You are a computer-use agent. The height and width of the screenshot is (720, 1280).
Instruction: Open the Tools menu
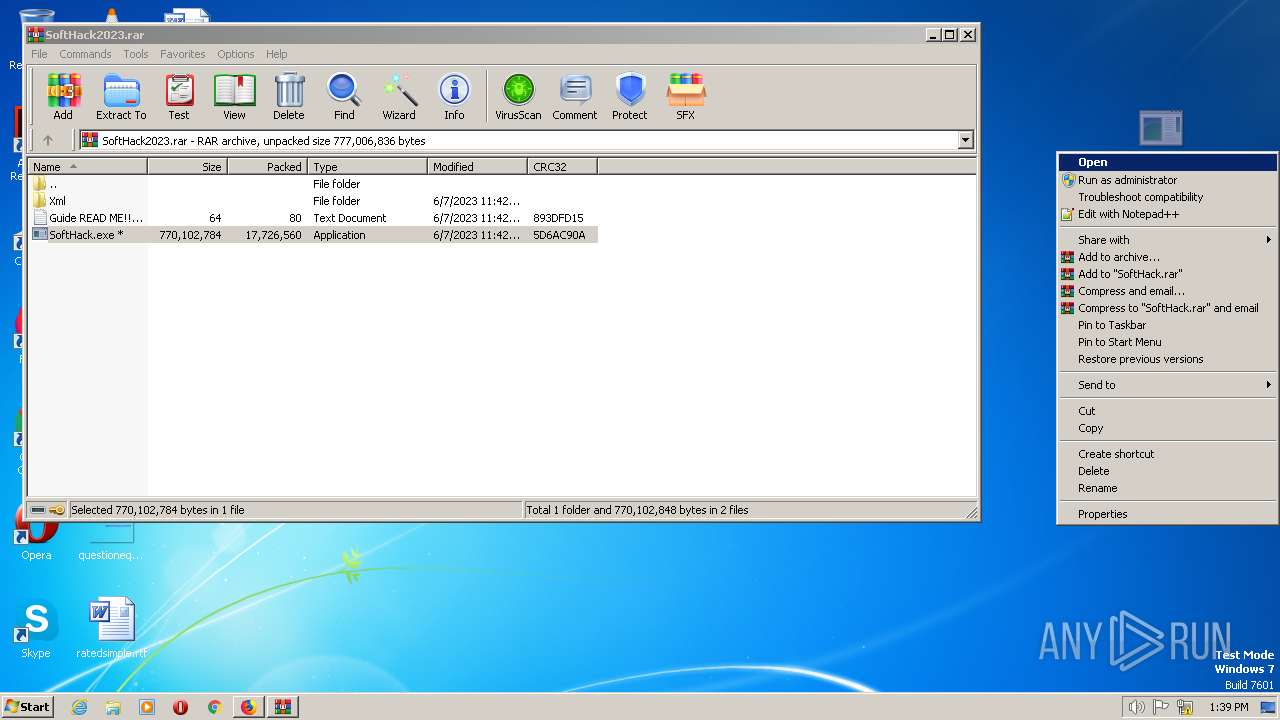point(136,54)
